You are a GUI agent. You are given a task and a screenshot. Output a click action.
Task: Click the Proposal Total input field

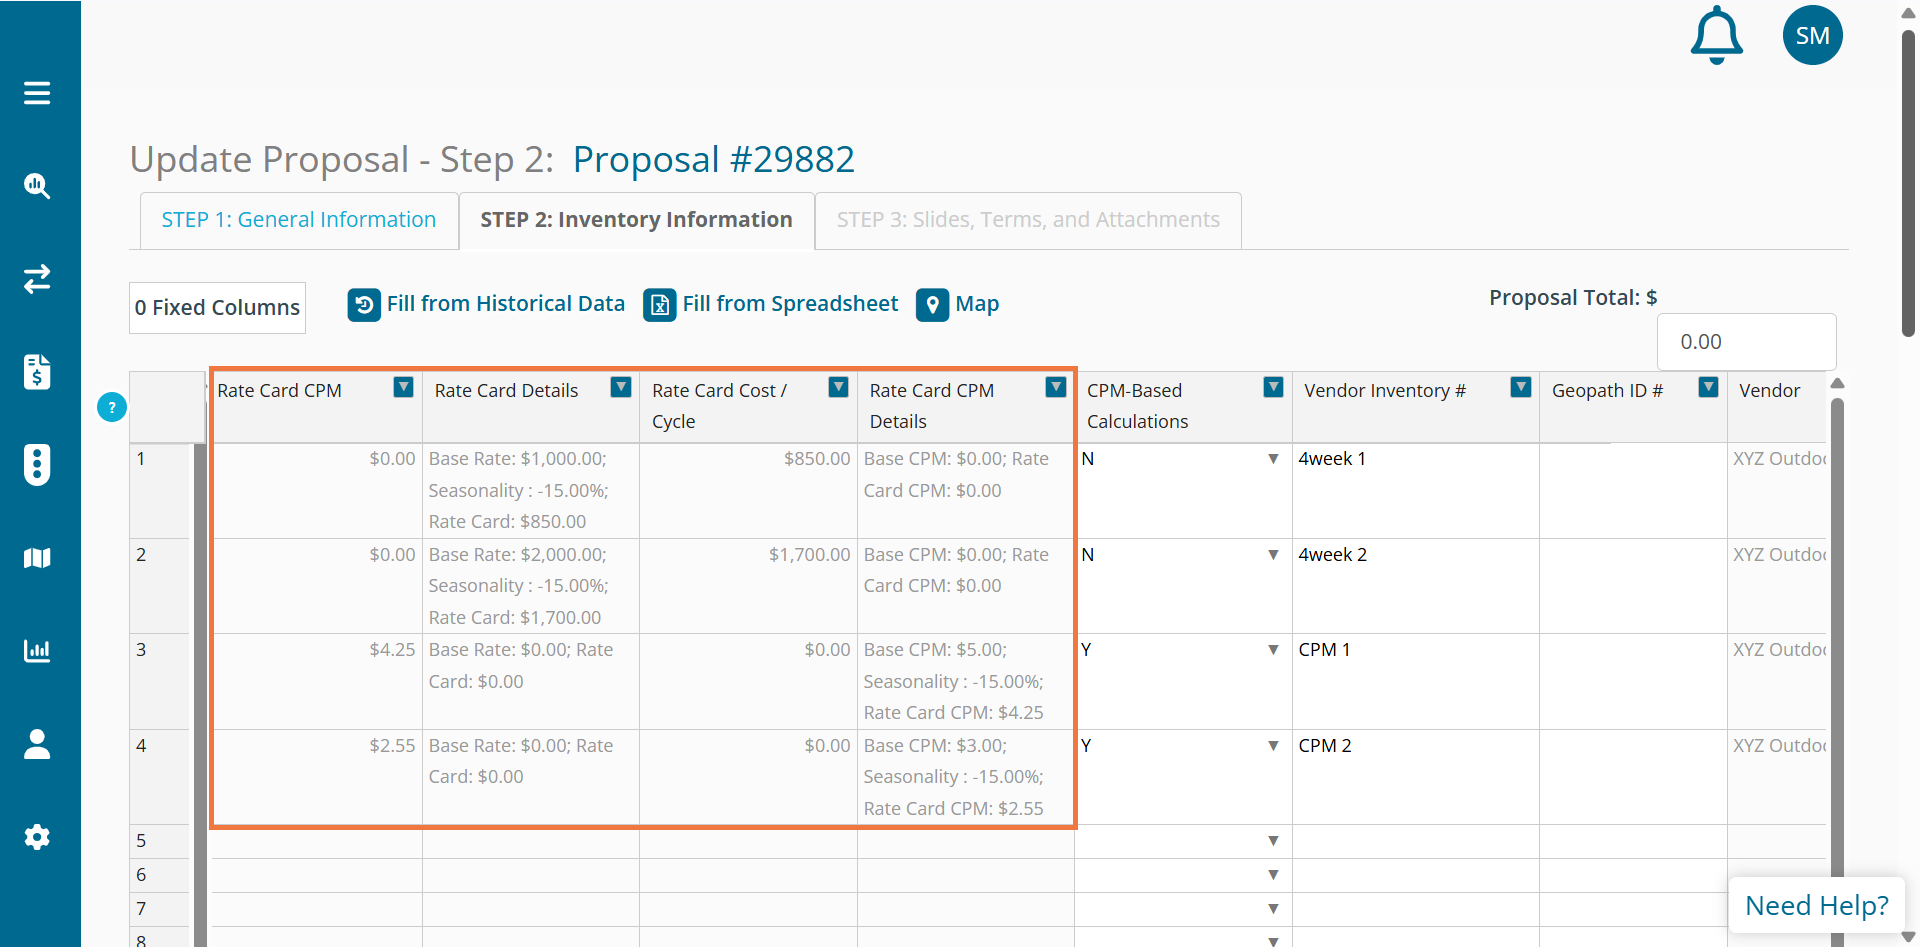point(1745,342)
